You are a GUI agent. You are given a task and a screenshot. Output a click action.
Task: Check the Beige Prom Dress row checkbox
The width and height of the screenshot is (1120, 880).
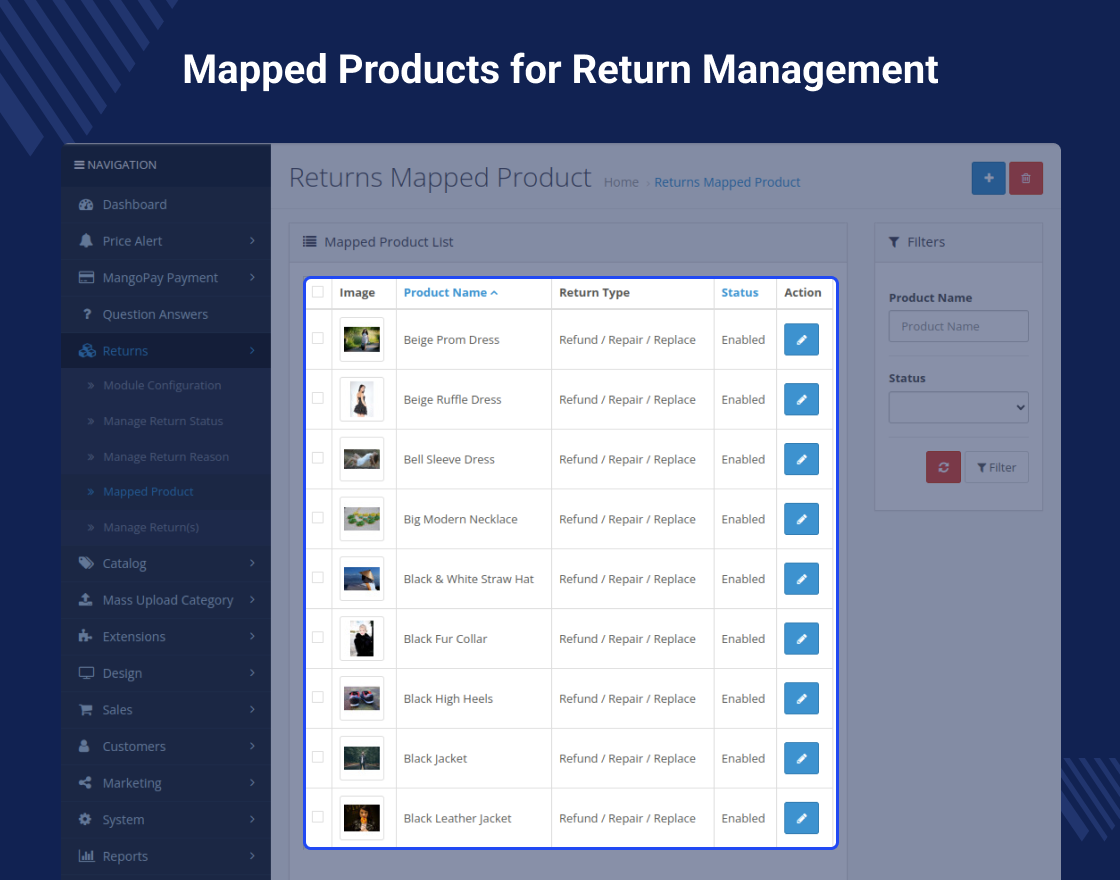pyautogui.click(x=318, y=338)
